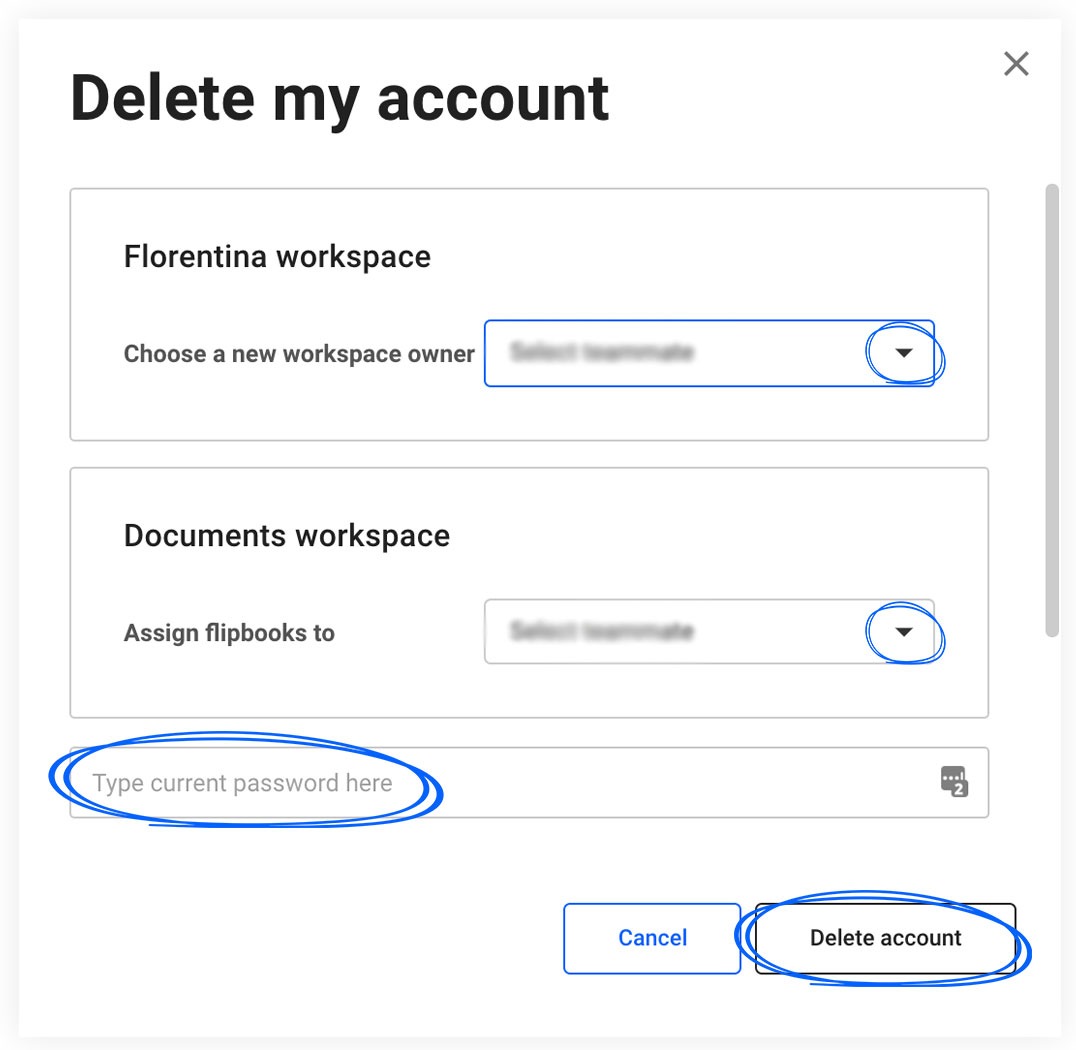This screenshot has height=1050, width=1076.
Task: Open the Select teammate dropdown for Florentina workspace
Action: click(710, 353)
